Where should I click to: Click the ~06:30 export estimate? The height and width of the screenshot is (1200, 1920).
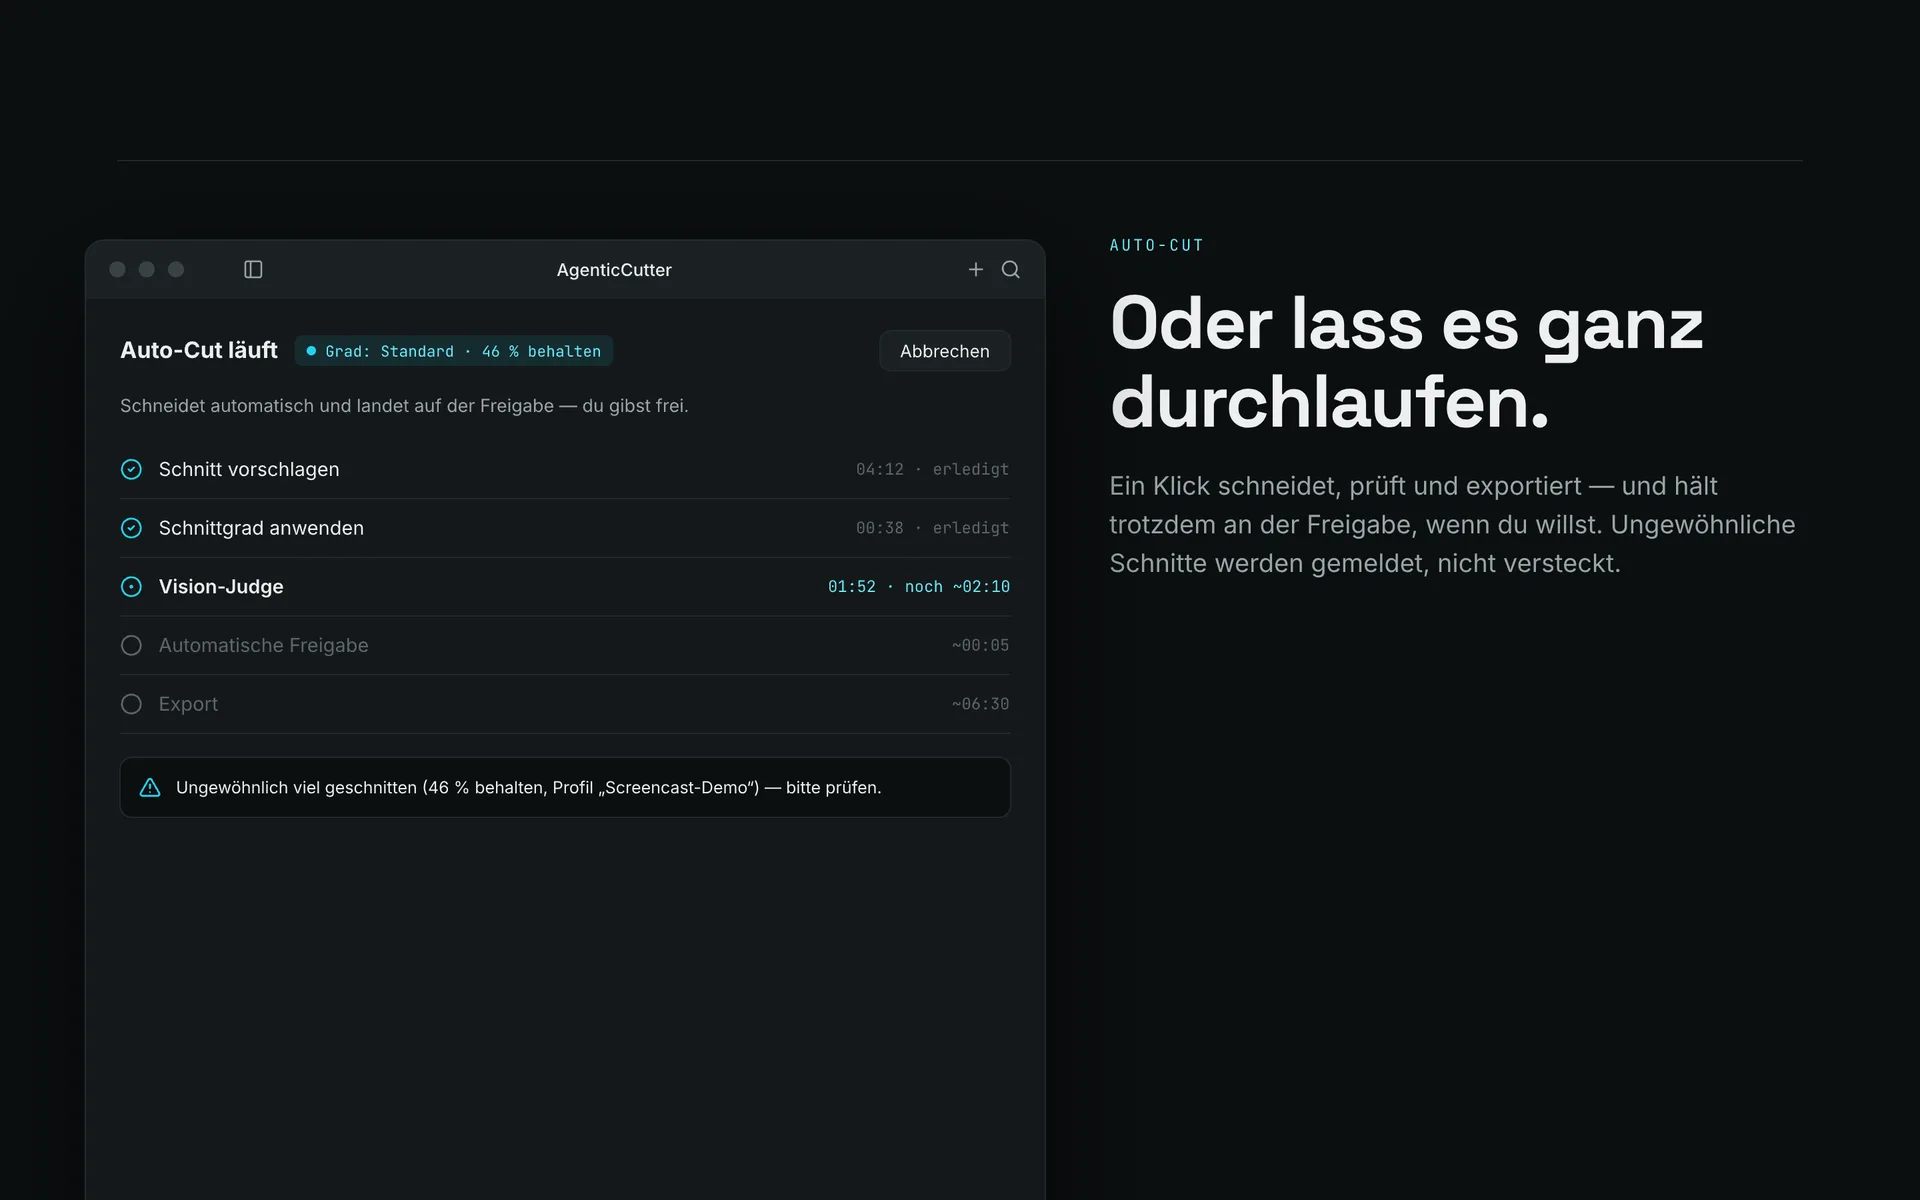980,704
